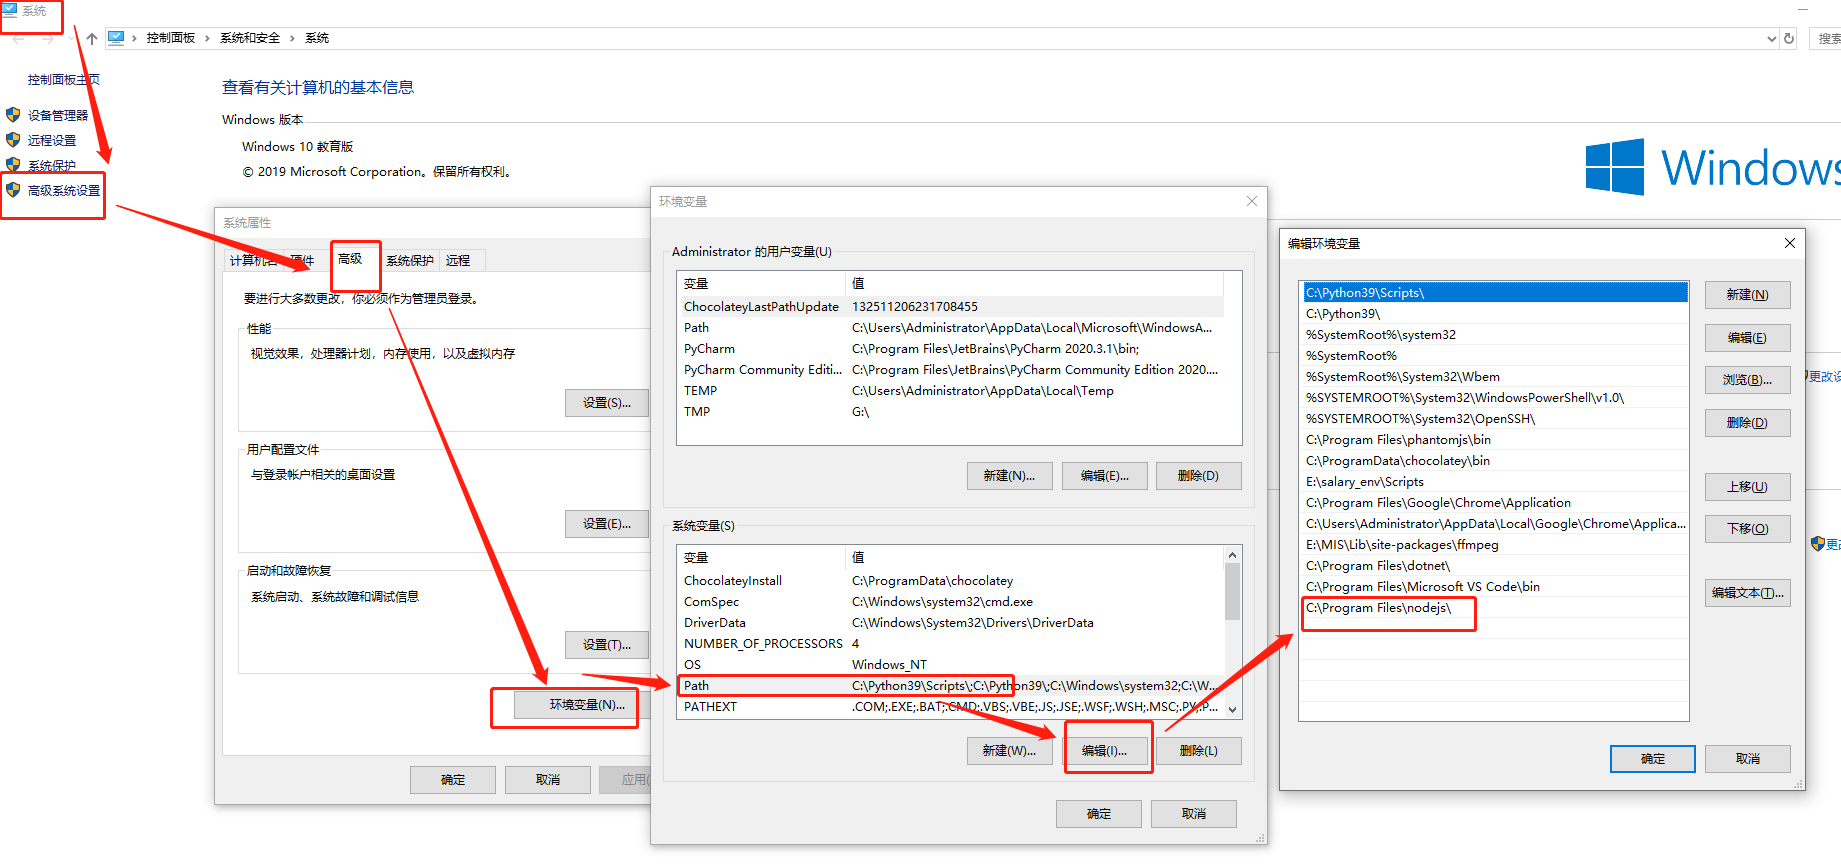Switch to the 系统保护 tab in 系统属性
1841x866 pixels.
(x=410, y=260)
